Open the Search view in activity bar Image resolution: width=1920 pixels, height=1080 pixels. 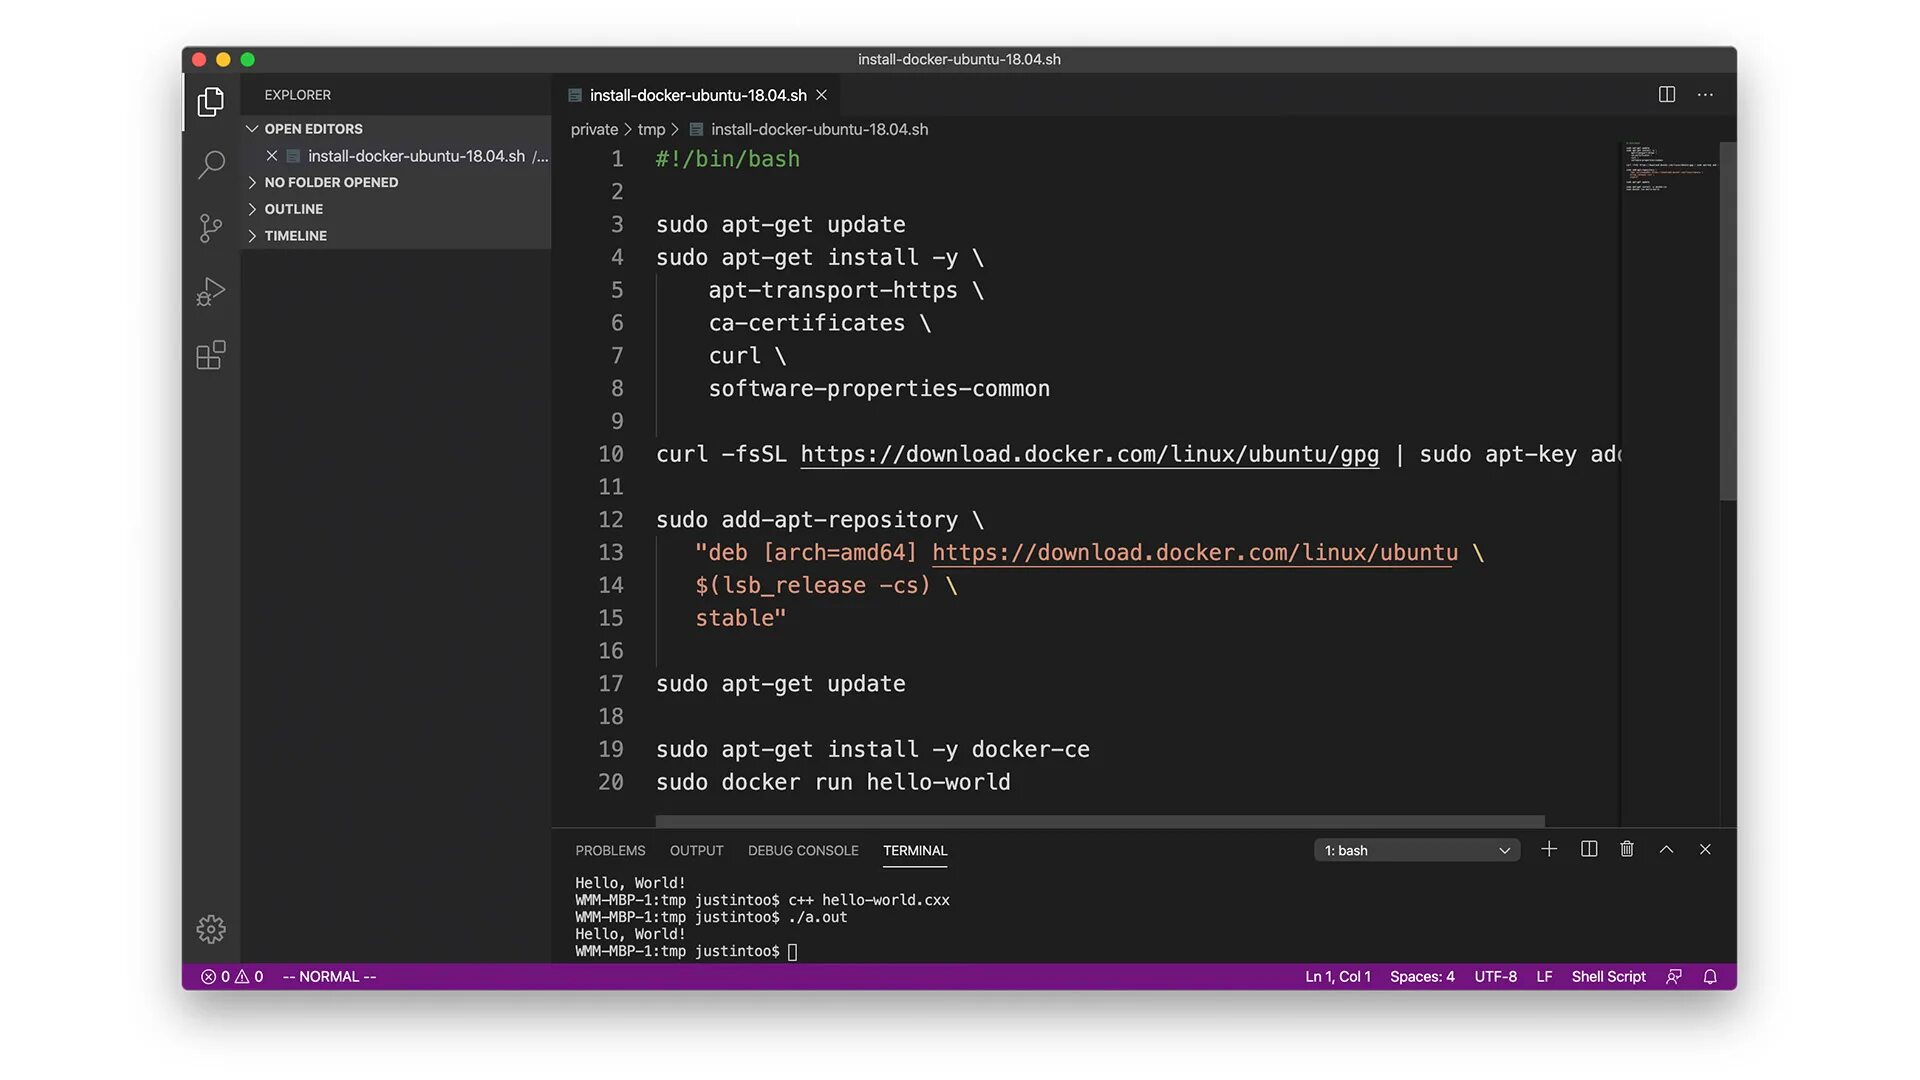click(x=211, y=165)
